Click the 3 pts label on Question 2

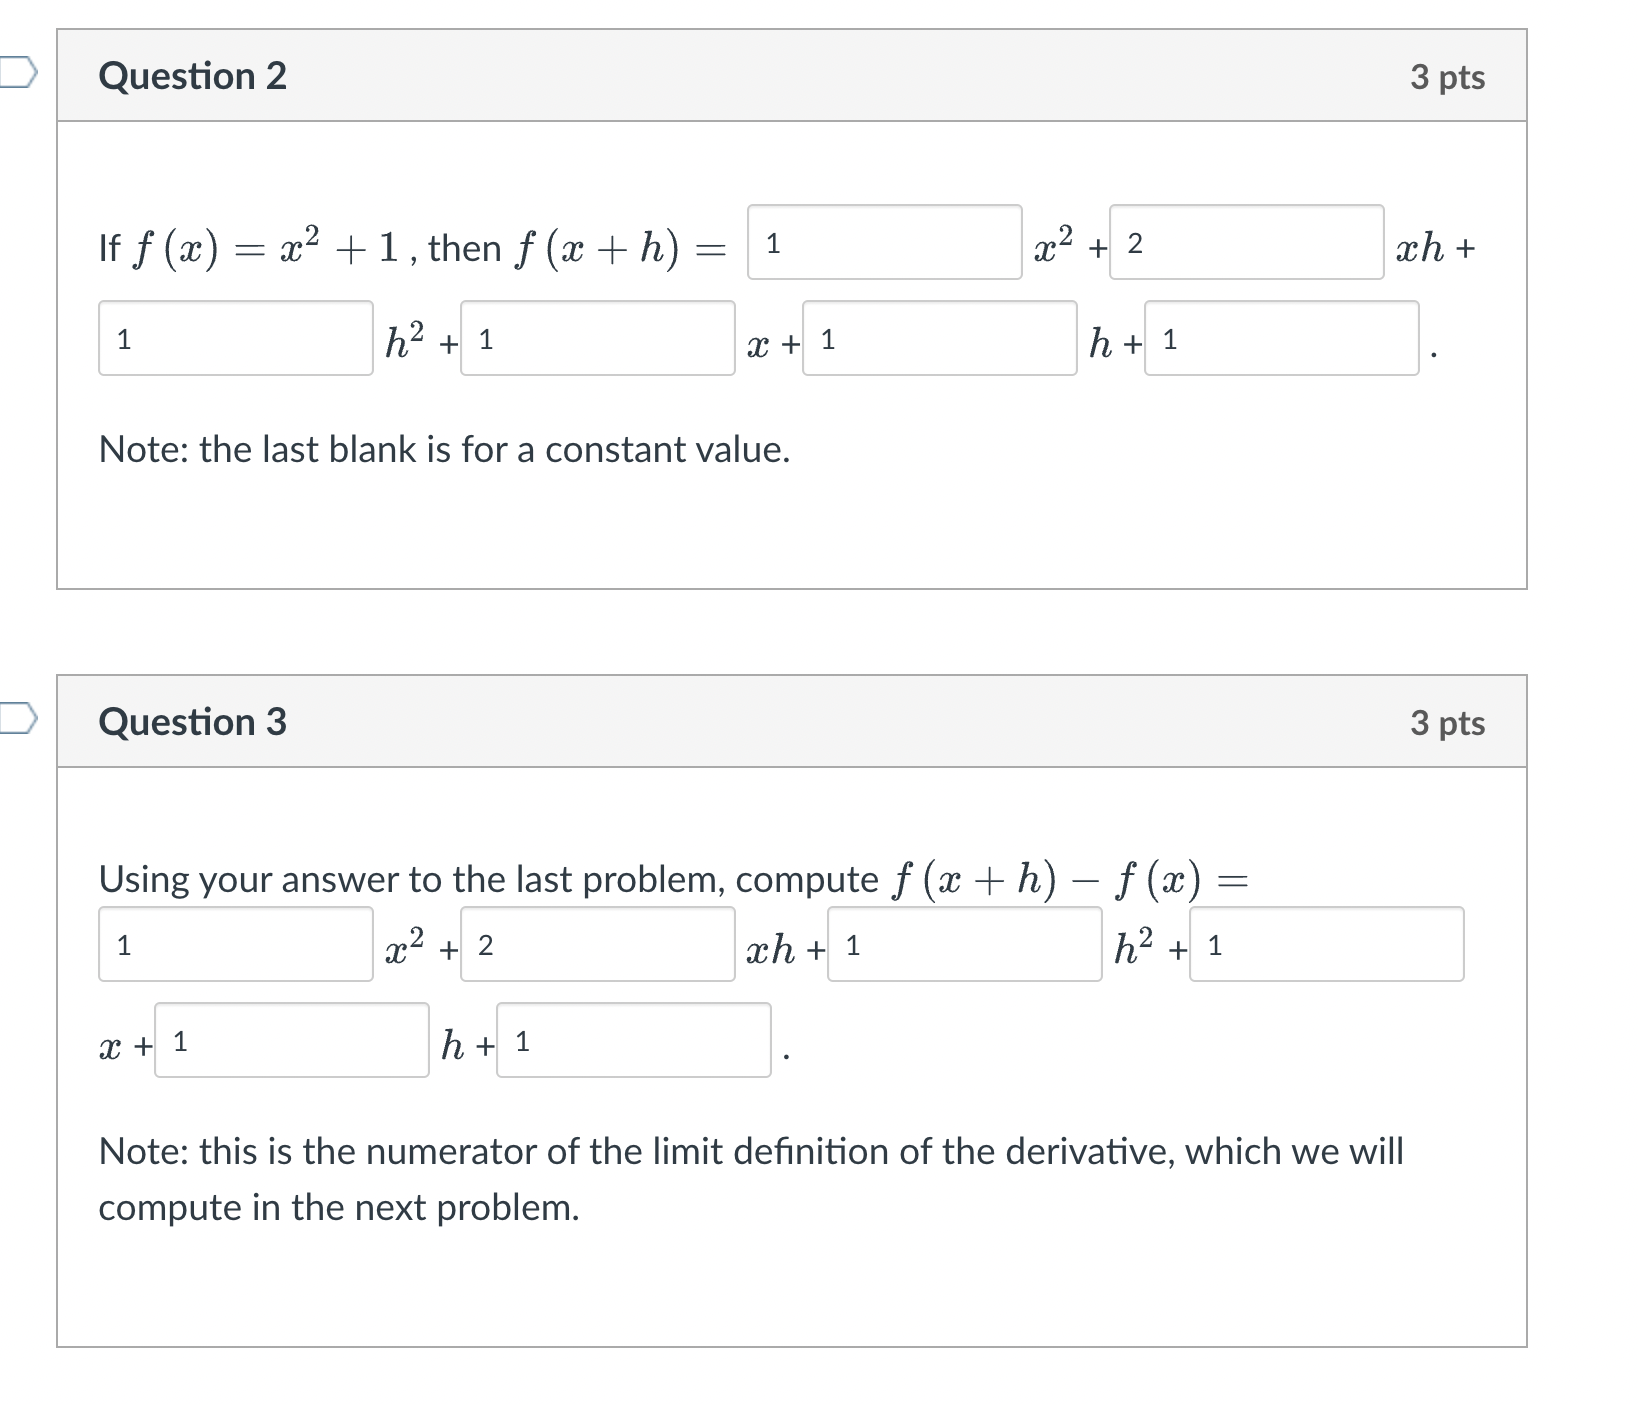(x=1447, y=77)
